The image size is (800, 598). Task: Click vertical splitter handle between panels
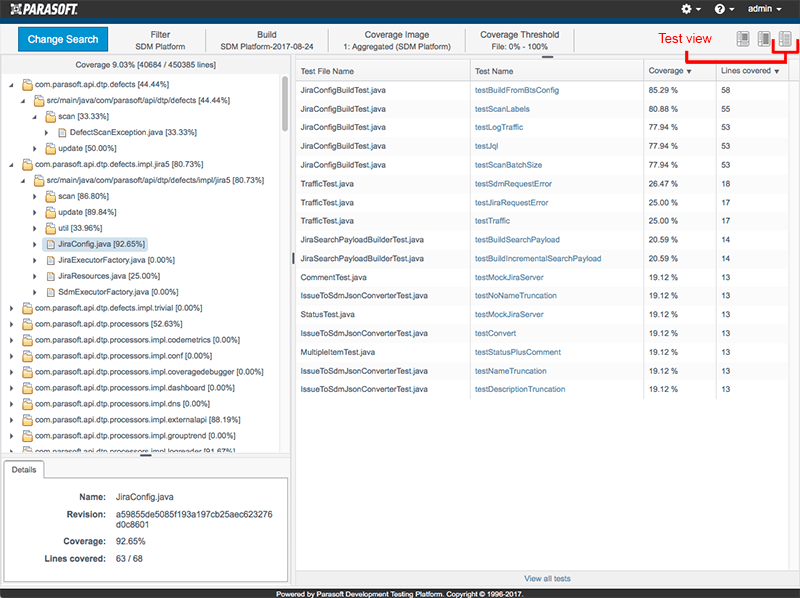(x=293, y=258)
